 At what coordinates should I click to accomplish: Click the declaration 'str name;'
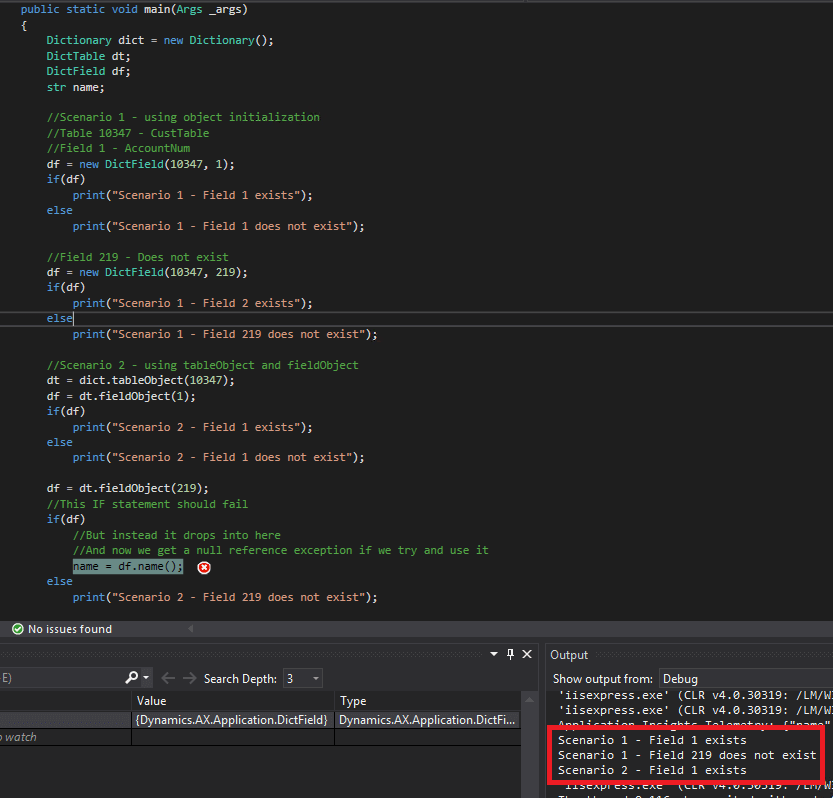[x=75, y=87]
